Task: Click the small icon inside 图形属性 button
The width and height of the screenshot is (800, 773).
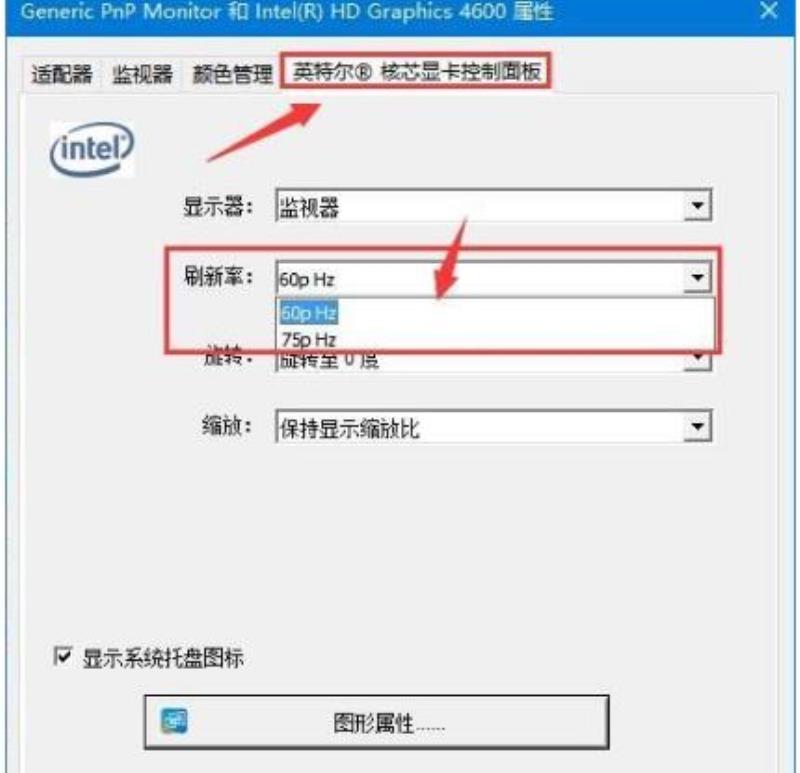Action: tap(174, 721)
